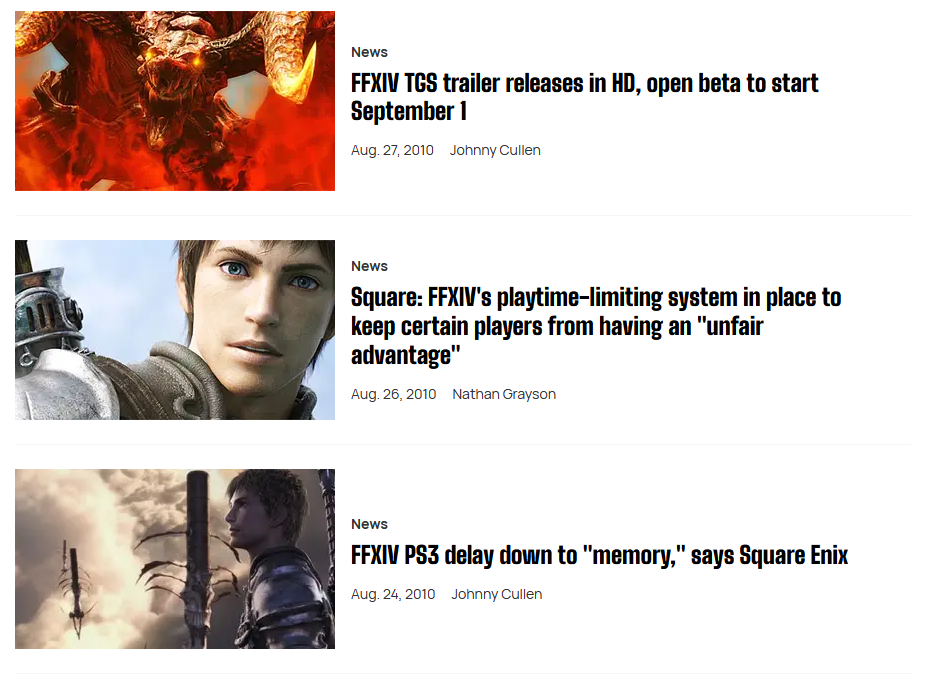The width and height of the screenshot is (937, 677).
Task: Click the fiery demon Ifrit thumbnail
Action: [x=174, y=101]
